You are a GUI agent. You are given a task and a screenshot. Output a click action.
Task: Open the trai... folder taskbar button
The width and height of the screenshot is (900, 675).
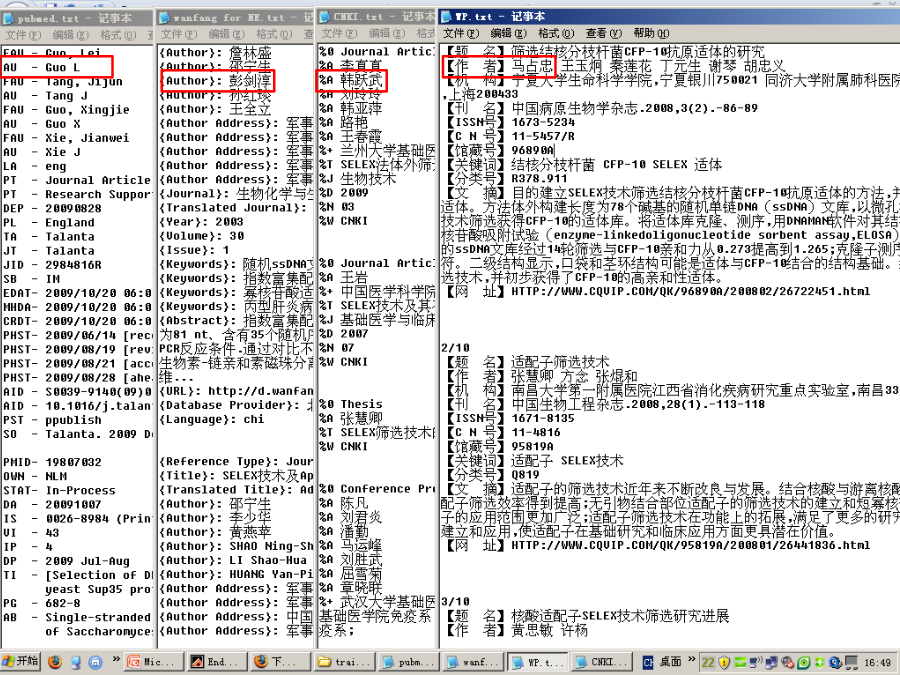[346, 662]
